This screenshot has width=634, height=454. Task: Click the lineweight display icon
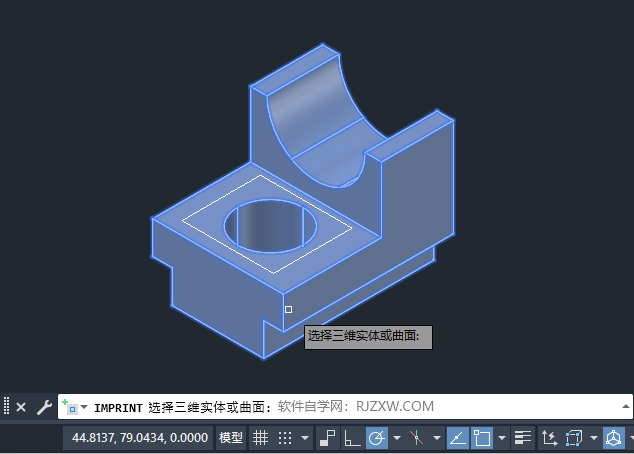click(x=522, y=438)
